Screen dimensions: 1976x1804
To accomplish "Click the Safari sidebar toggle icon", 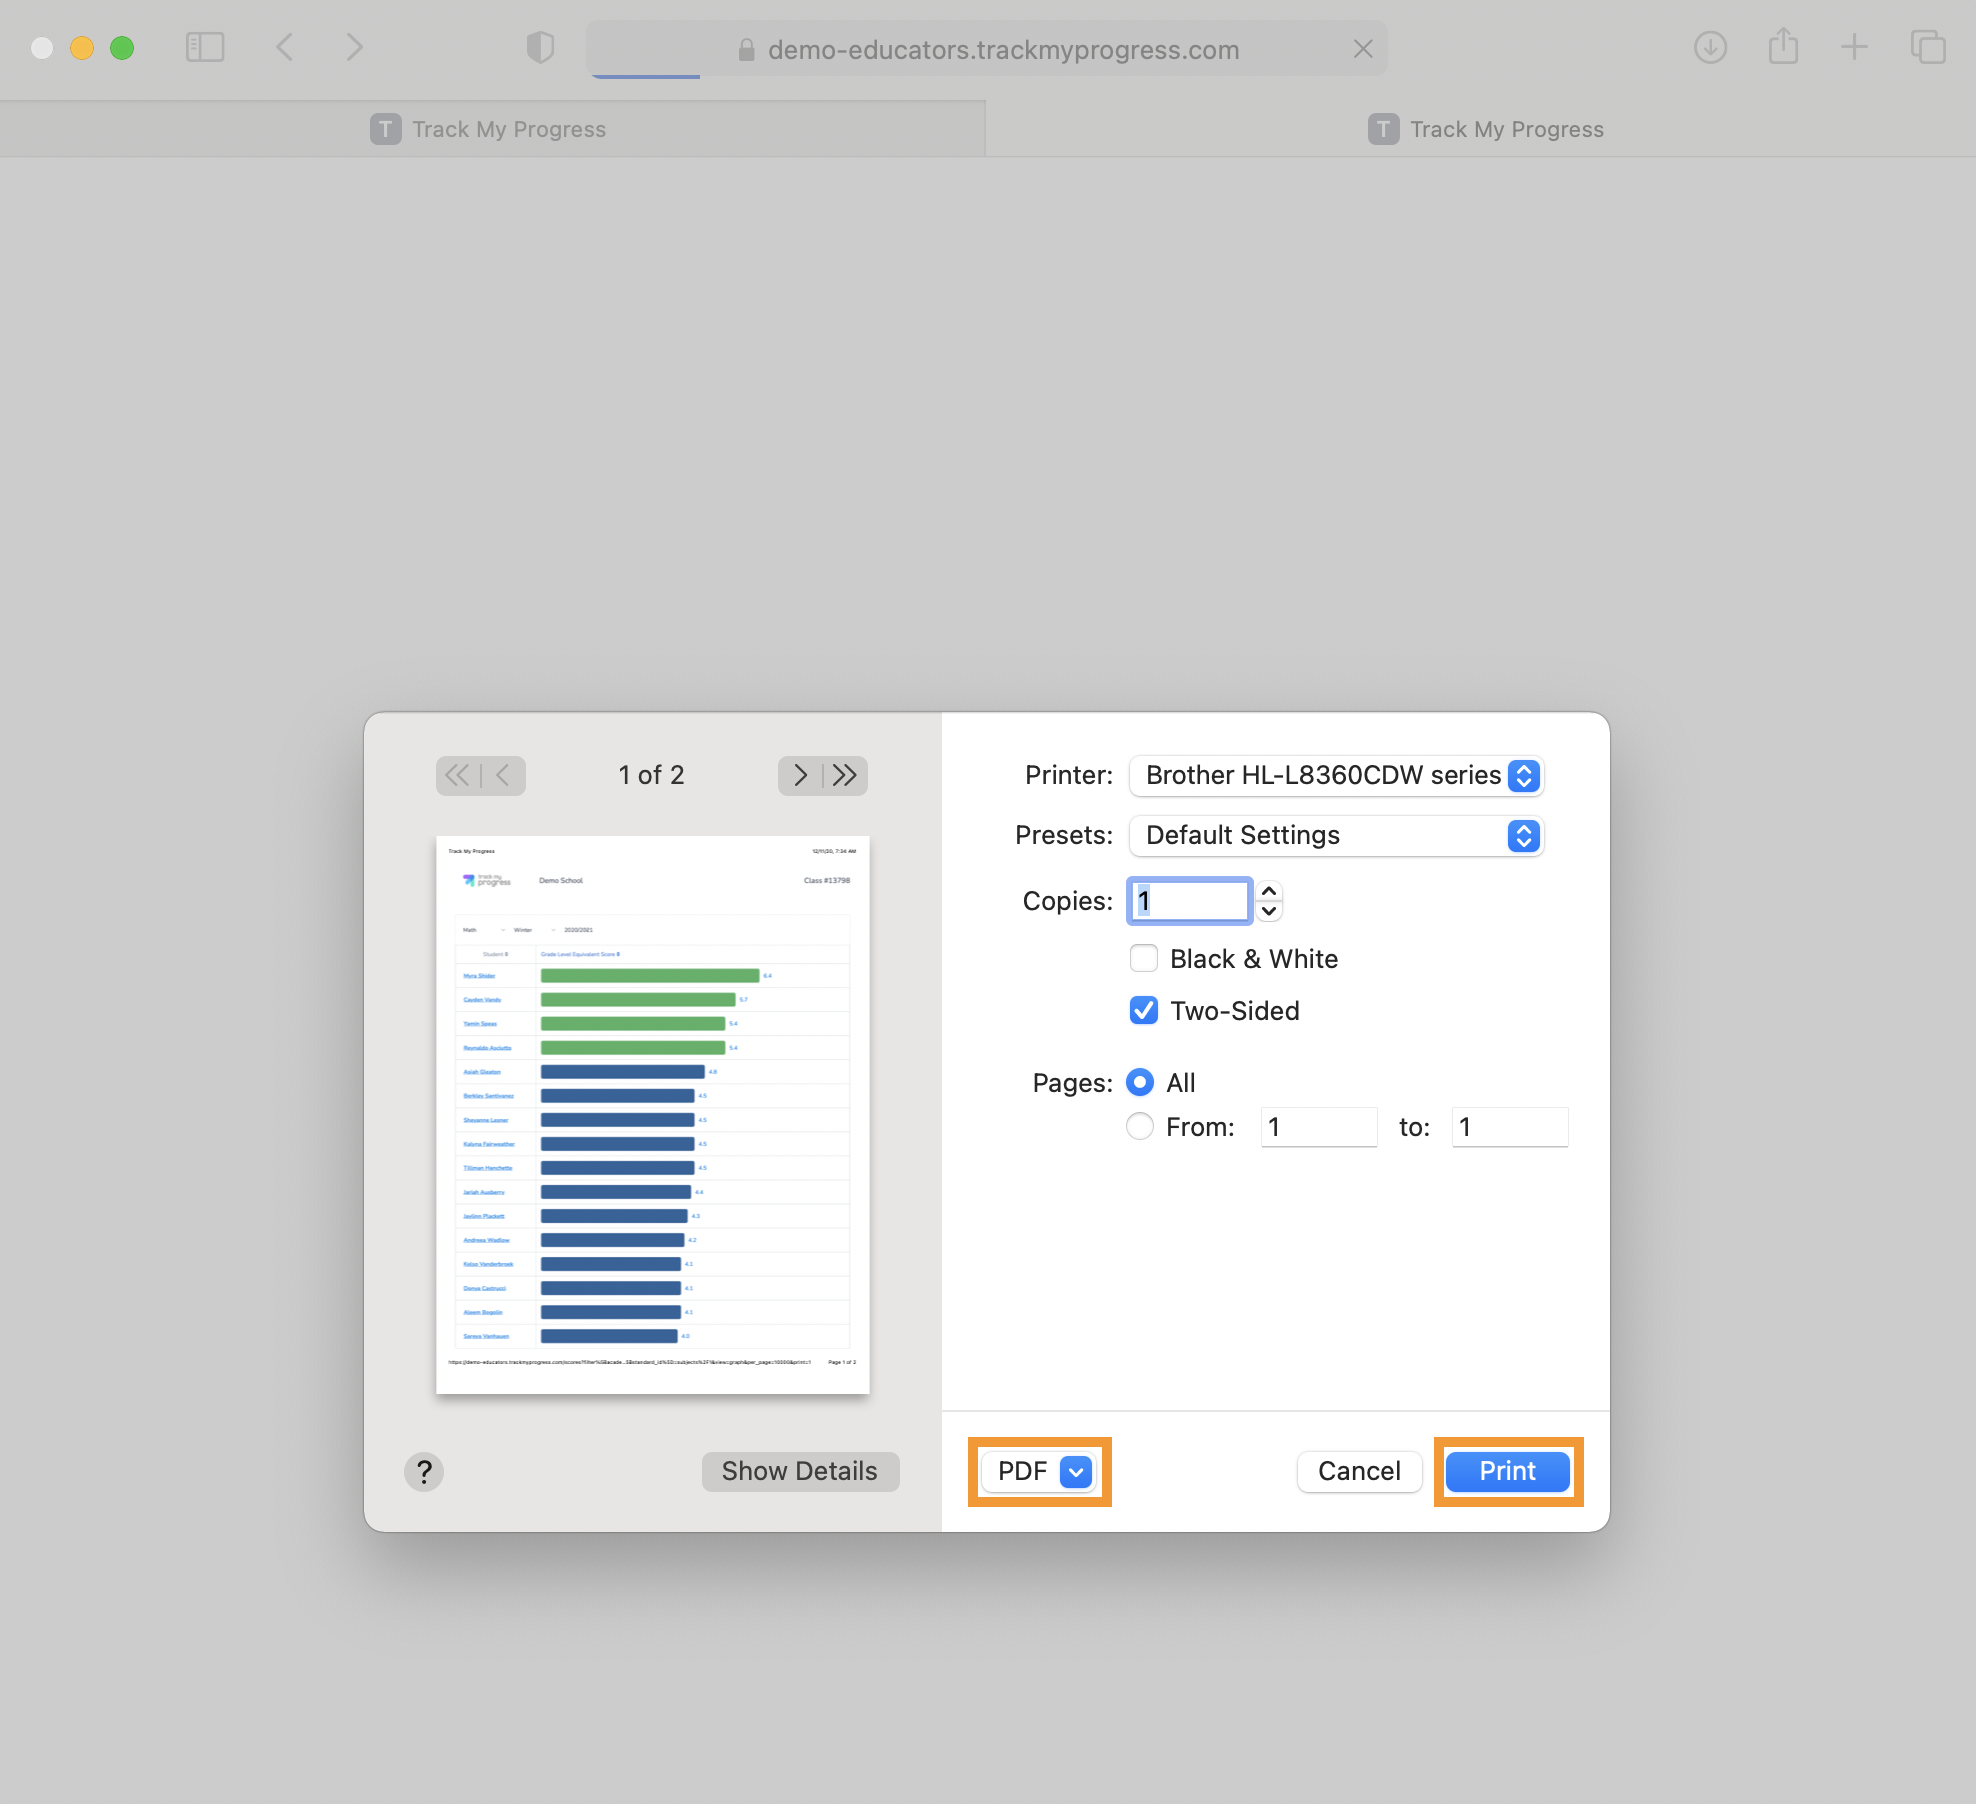I will 205,48.
